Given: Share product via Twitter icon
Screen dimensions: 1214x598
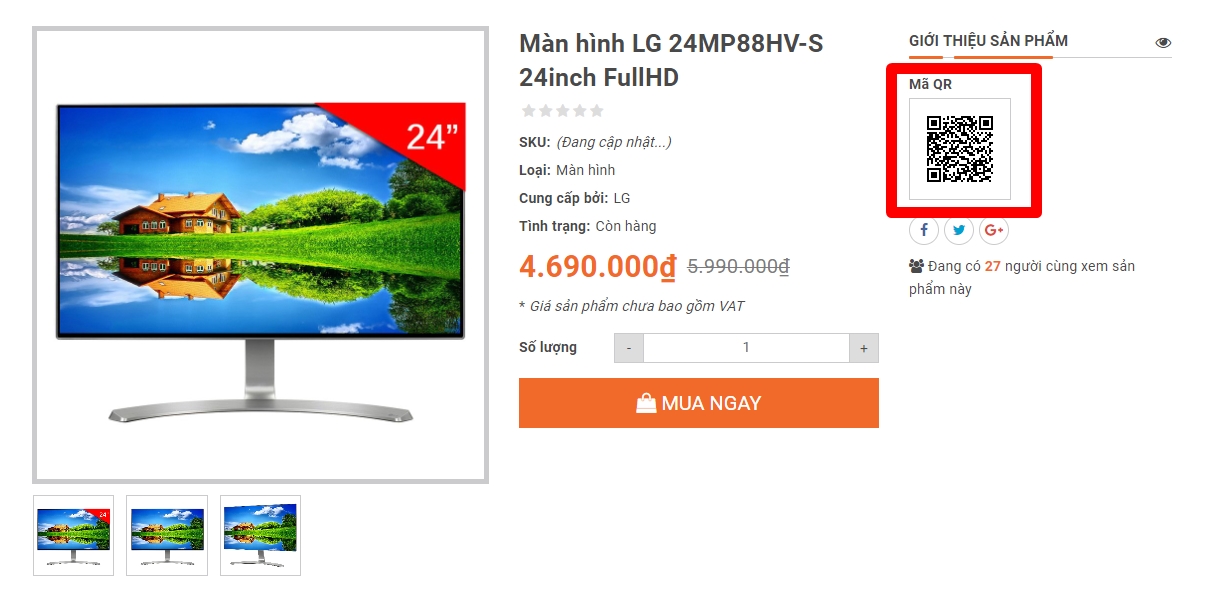Looking at the screenshot, I should pos(959,231).
